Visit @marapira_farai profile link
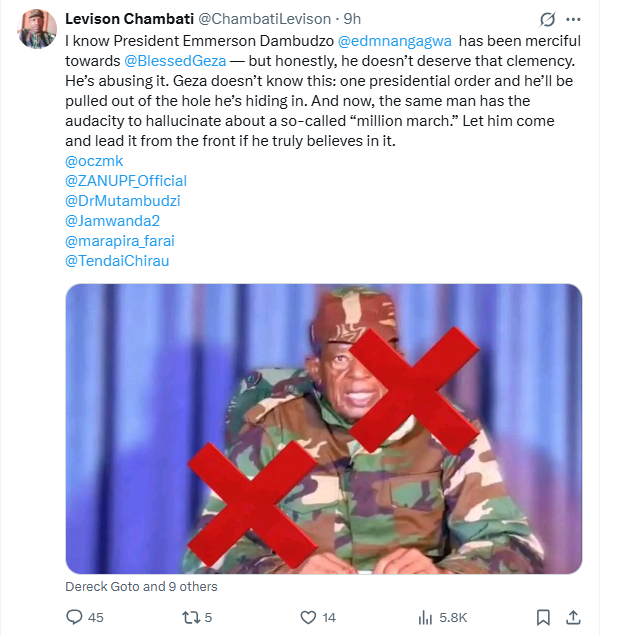620x636 pixels. [117, 240]
